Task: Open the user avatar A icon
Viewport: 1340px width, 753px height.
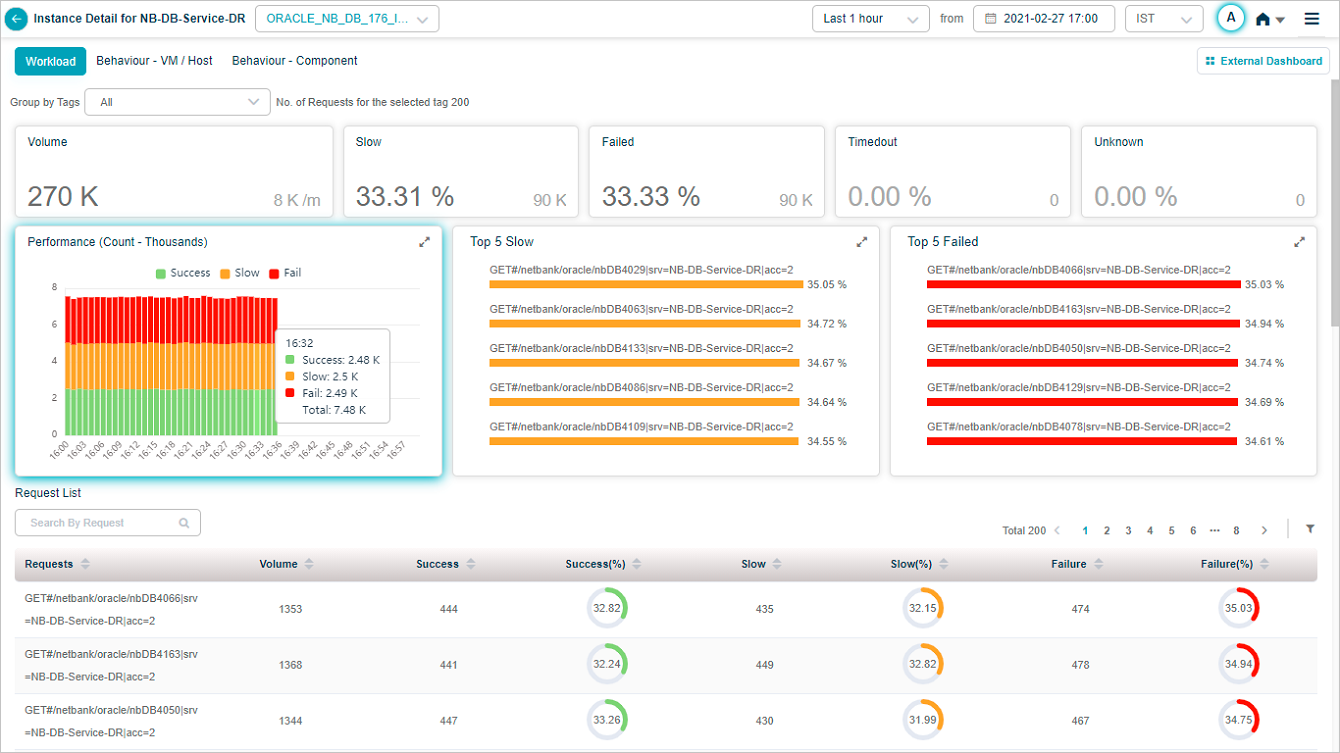Action: tap(1230, 18)
